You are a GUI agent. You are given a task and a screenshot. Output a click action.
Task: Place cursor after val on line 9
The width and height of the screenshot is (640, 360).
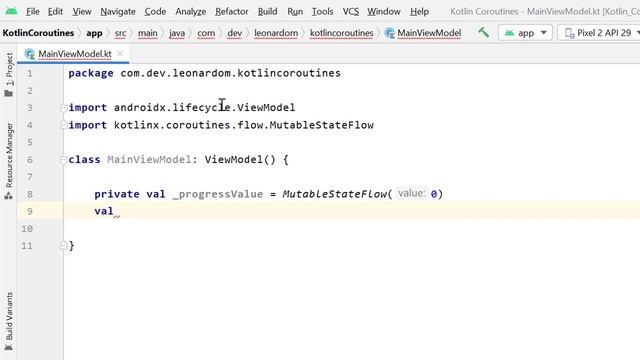(114, 211)
